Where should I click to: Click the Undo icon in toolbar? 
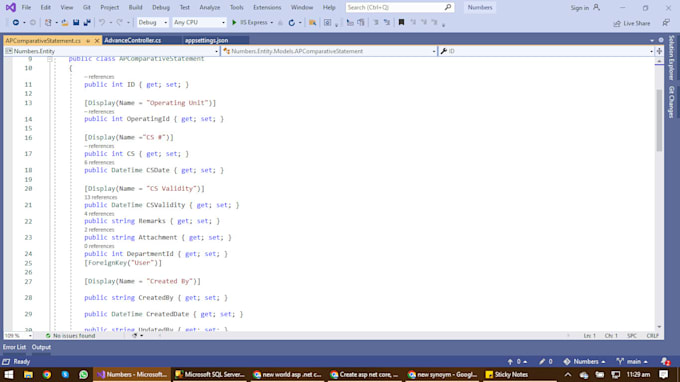point(102,23)
